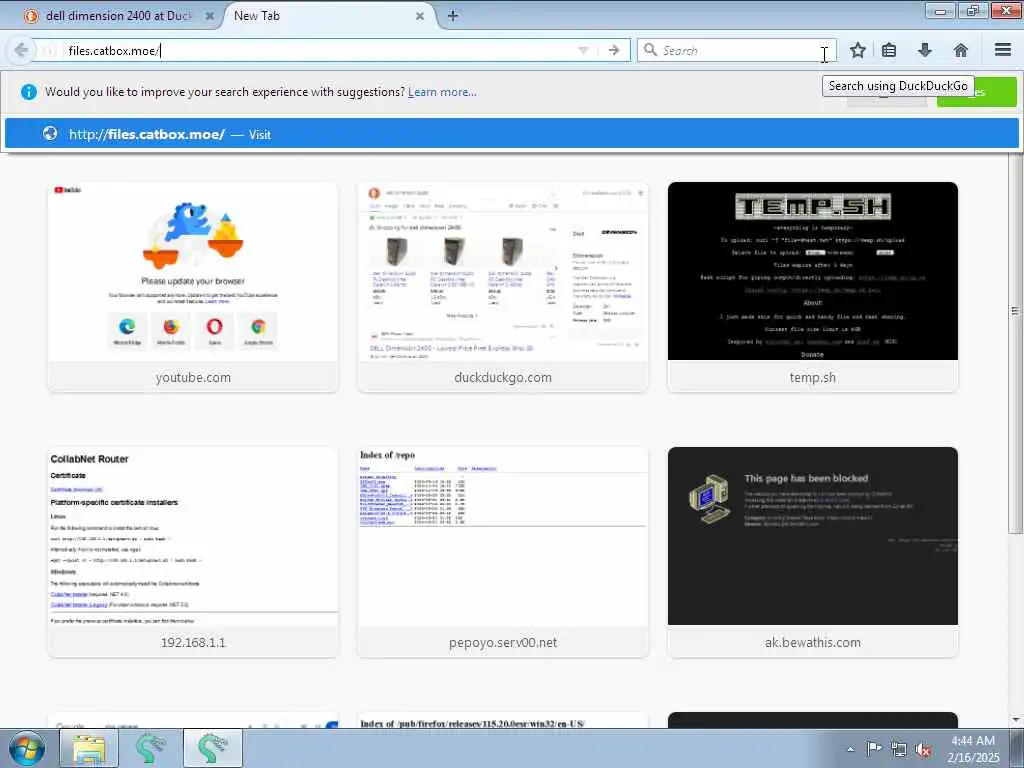This screenshot has height=768, width=1024.
Task: Open File Explorer from the taskbar
Action: tap(89, 748)
